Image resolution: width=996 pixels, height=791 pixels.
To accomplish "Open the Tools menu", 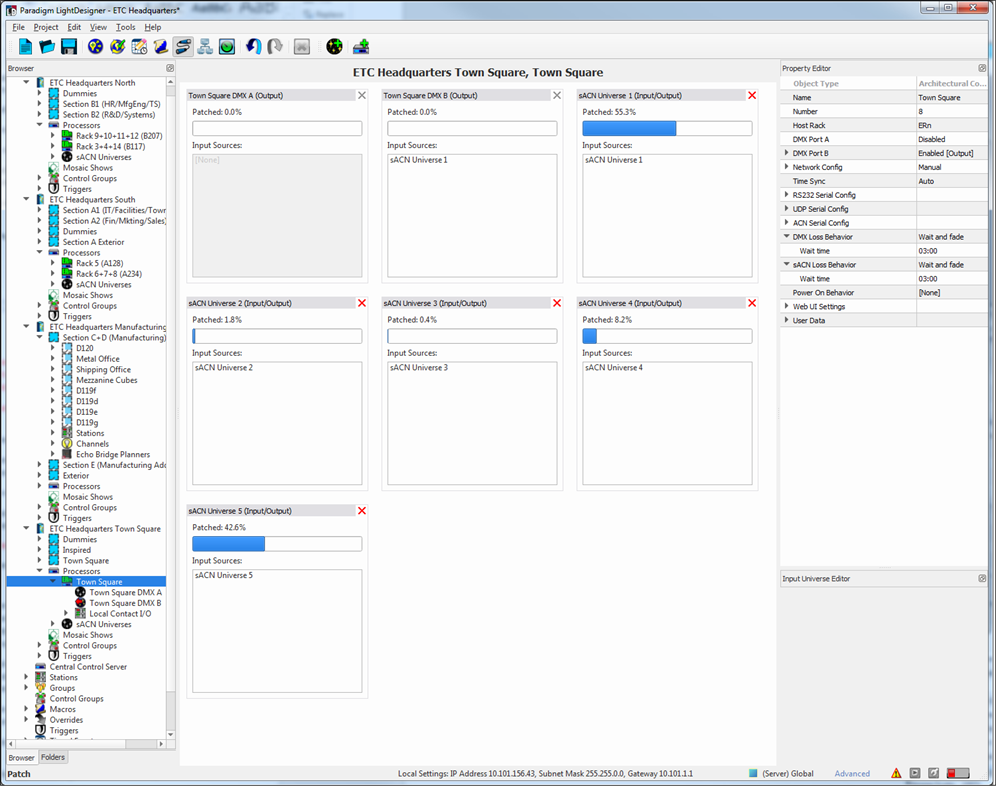I will pos(125,27).
